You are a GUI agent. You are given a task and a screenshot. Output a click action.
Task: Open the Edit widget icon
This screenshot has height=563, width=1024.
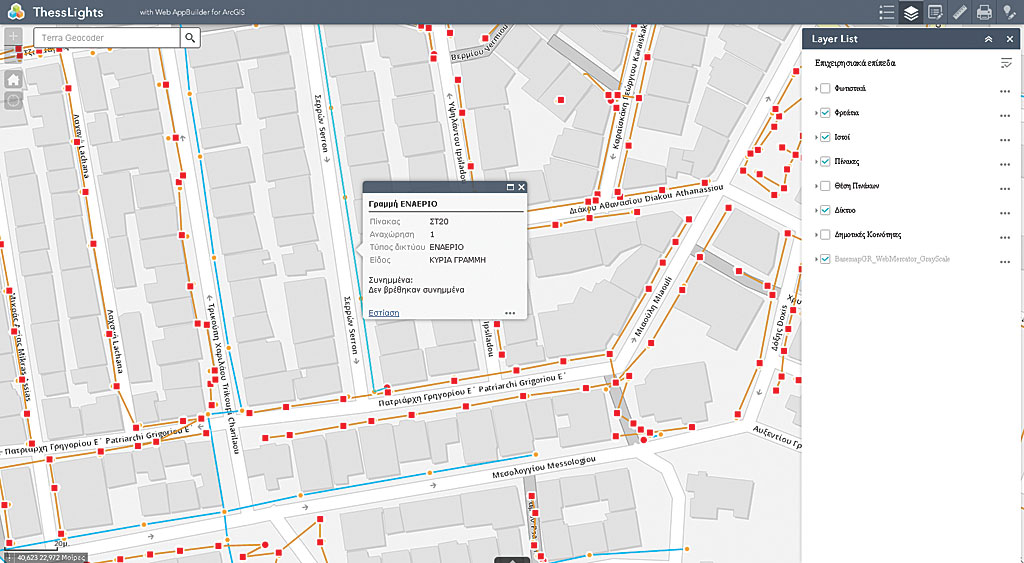935,13
